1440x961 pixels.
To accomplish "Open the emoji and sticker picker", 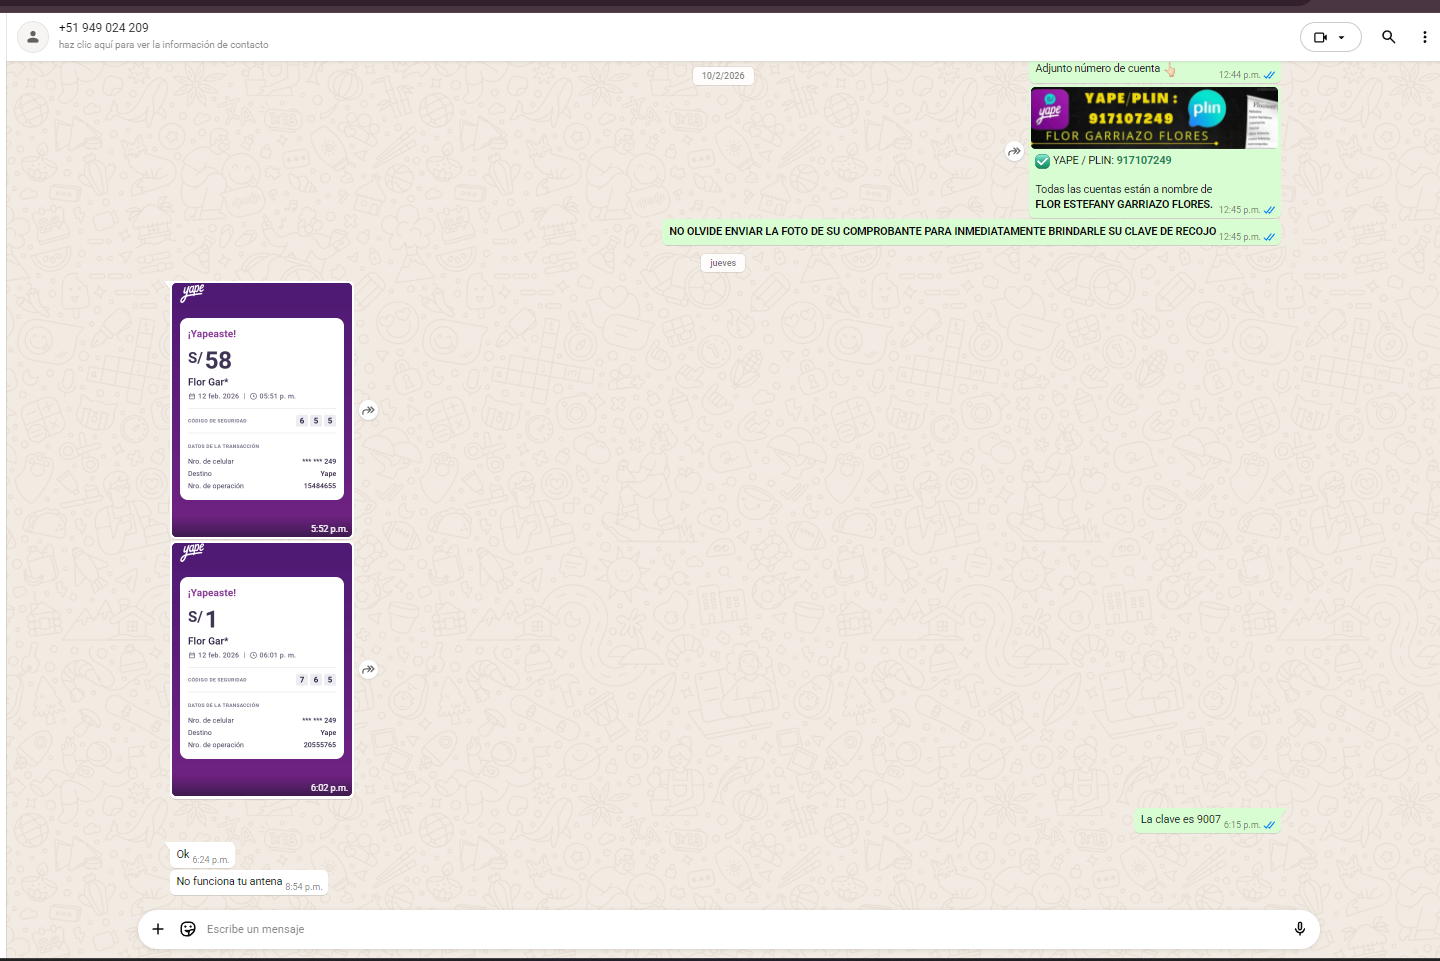I will point(188,929).
